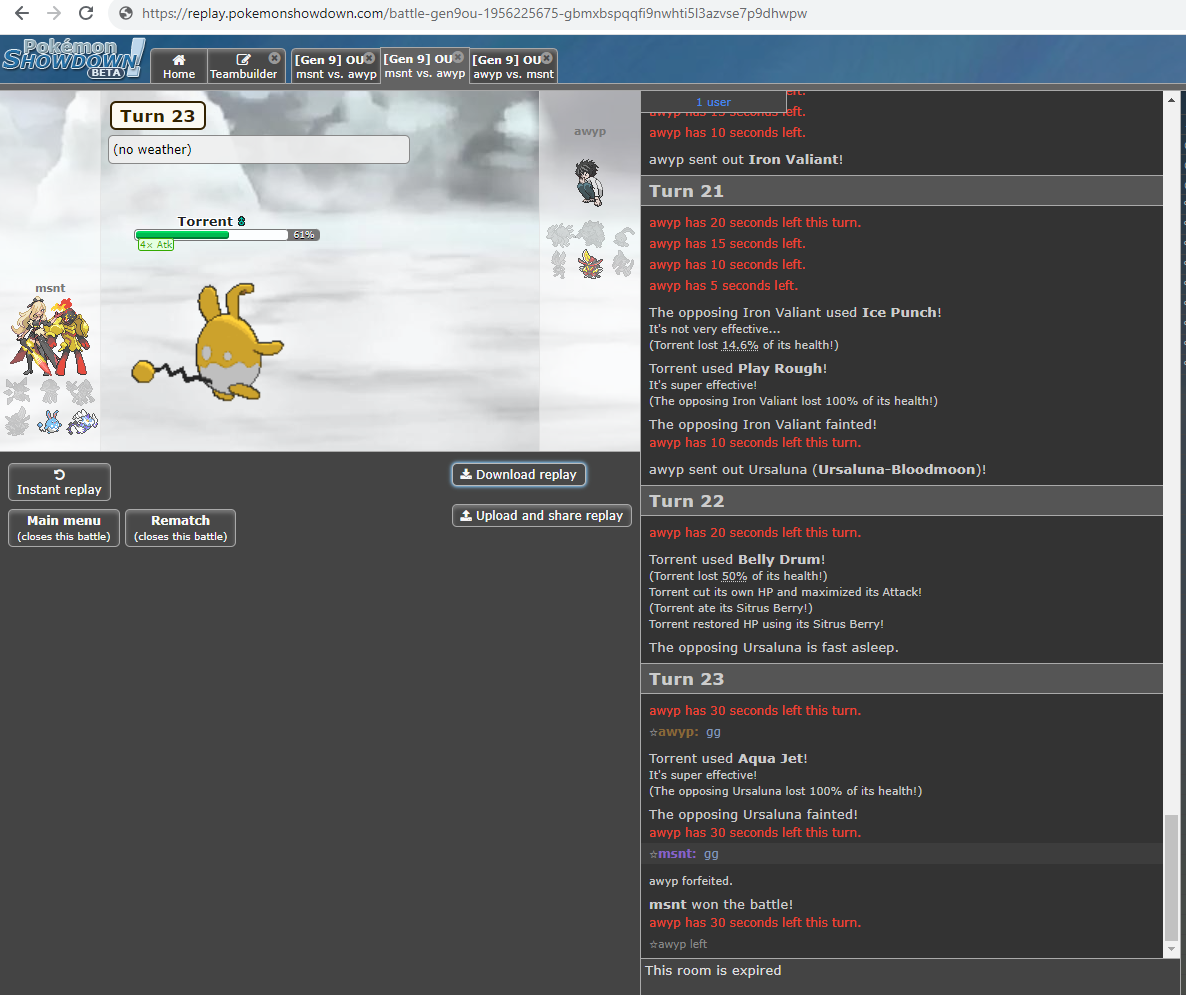
Task: Click 'Torrent used Aqua Jet!' line
Action: (728, 758)
